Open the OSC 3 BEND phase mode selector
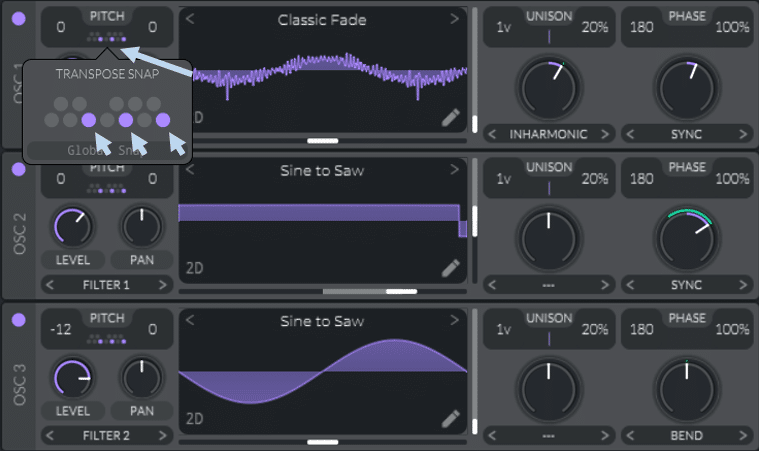The height and width of the screenshot is (451, 759). click(x=686, y=436)
